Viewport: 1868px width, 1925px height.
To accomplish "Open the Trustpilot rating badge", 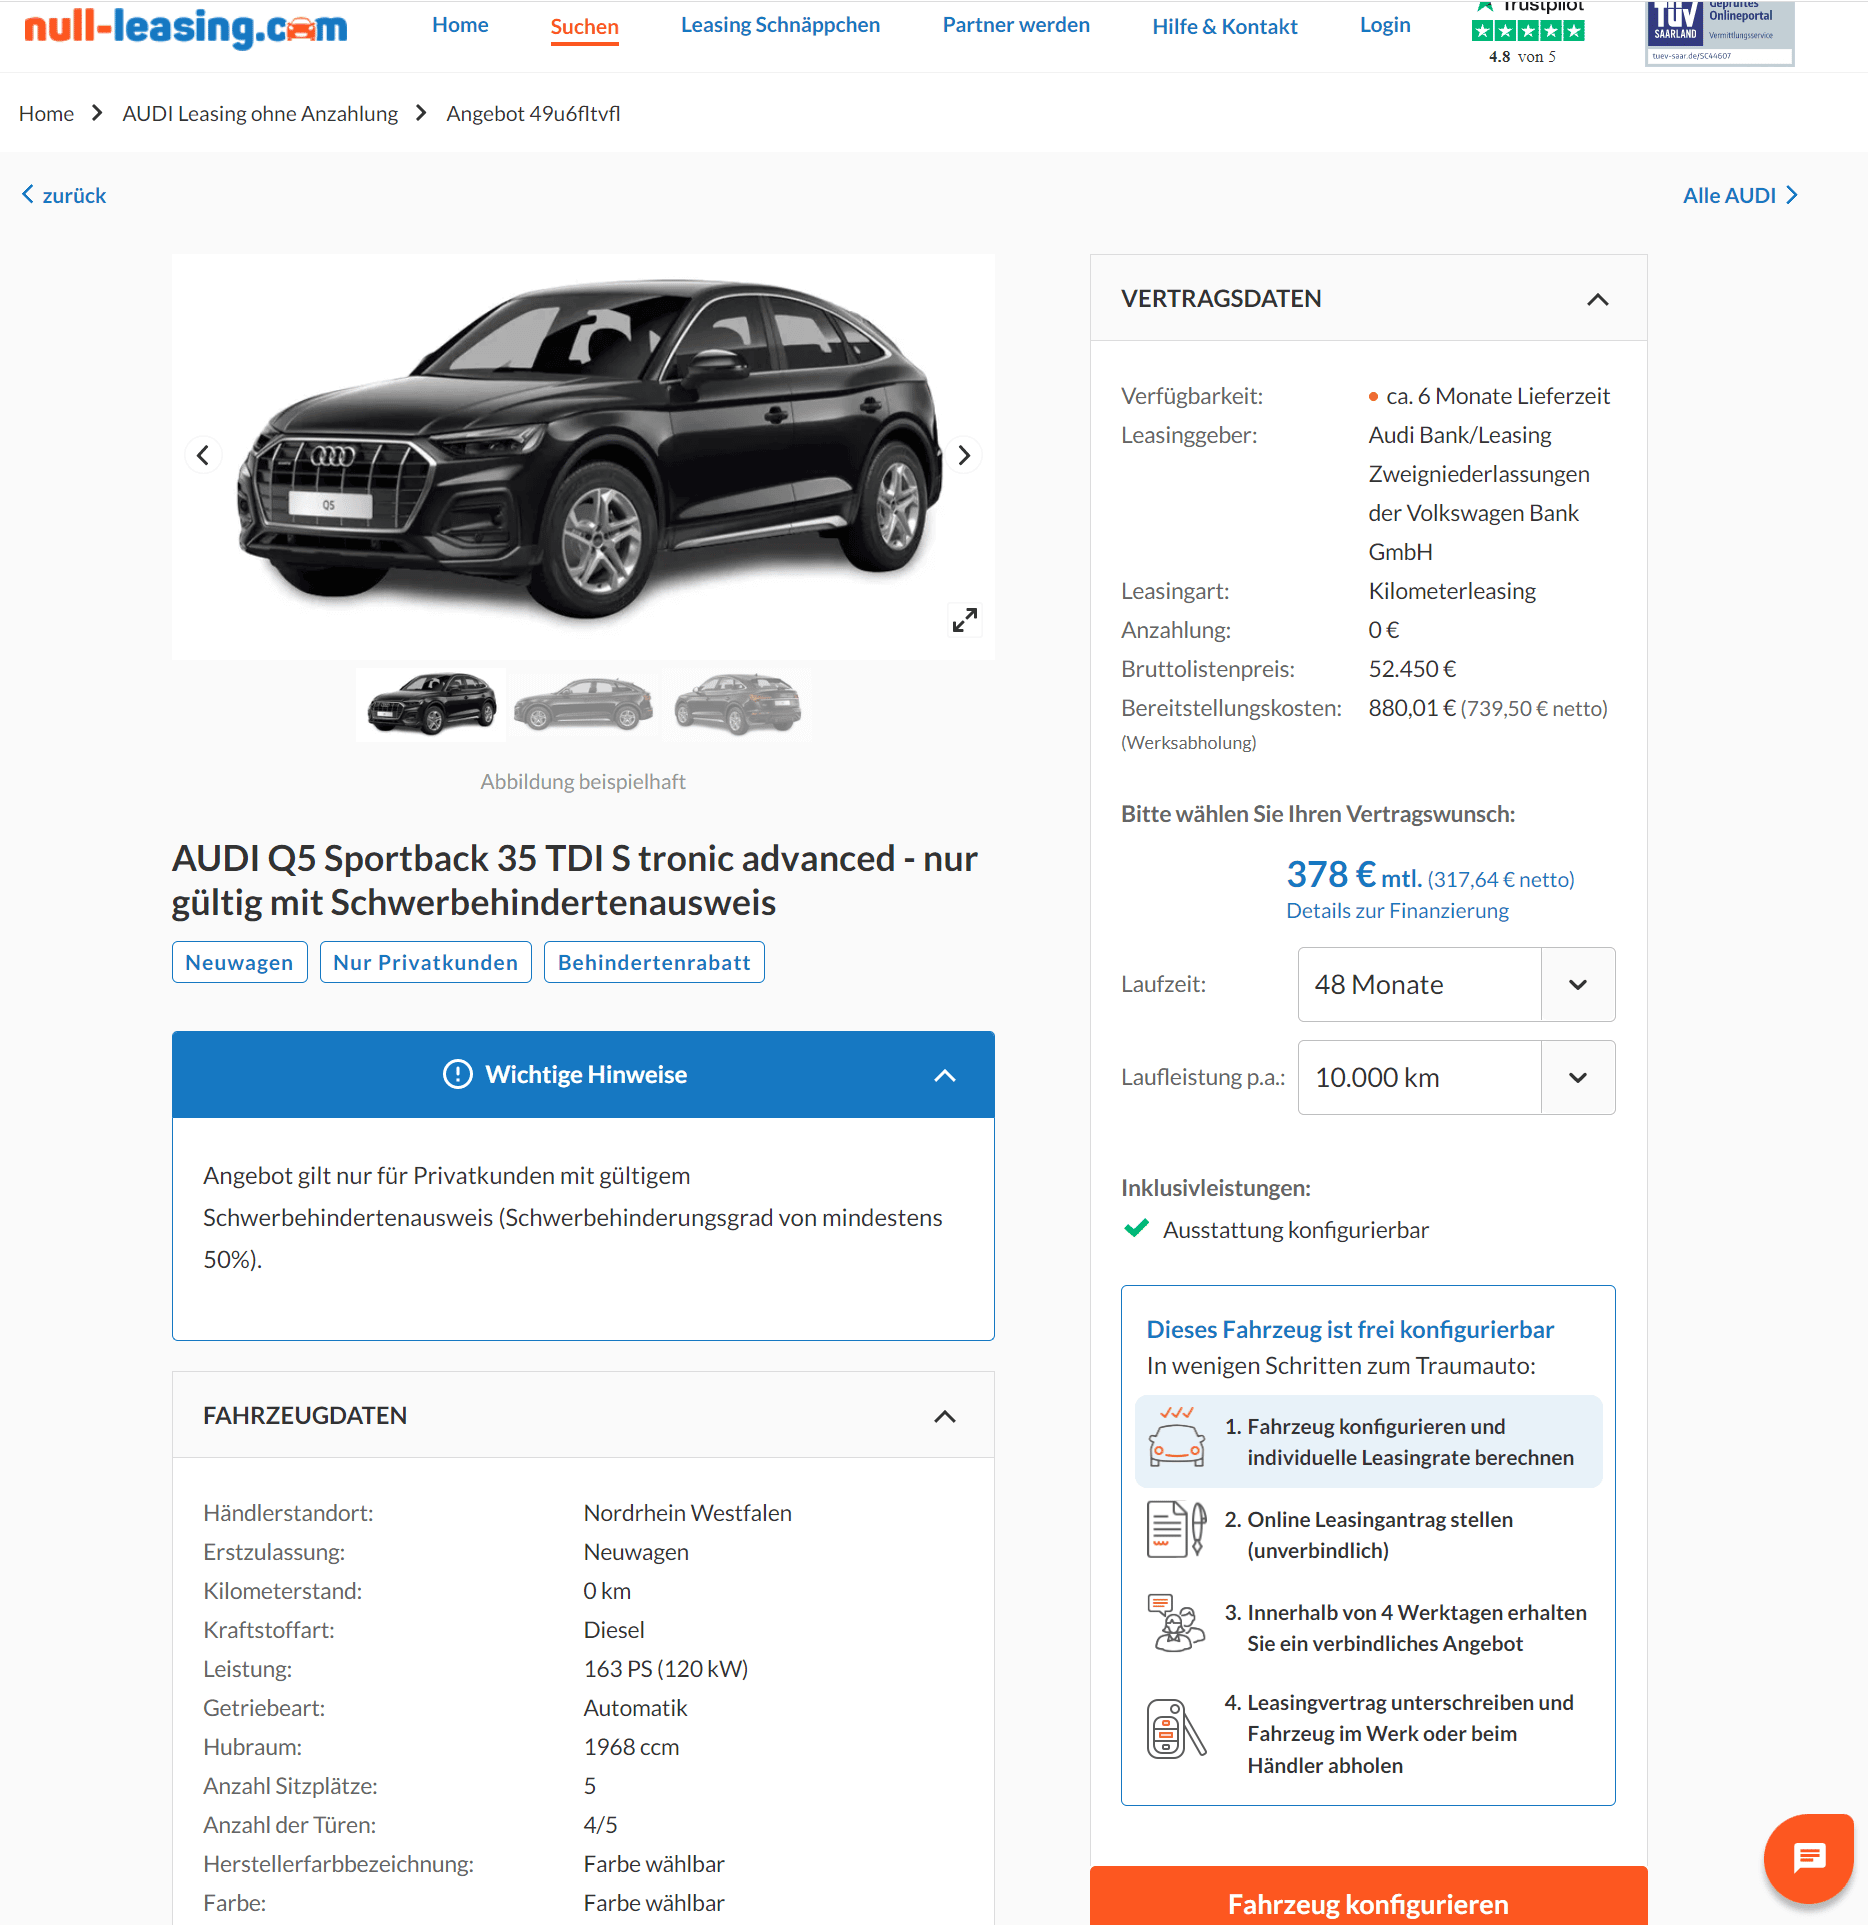I will coord(1527,32).
